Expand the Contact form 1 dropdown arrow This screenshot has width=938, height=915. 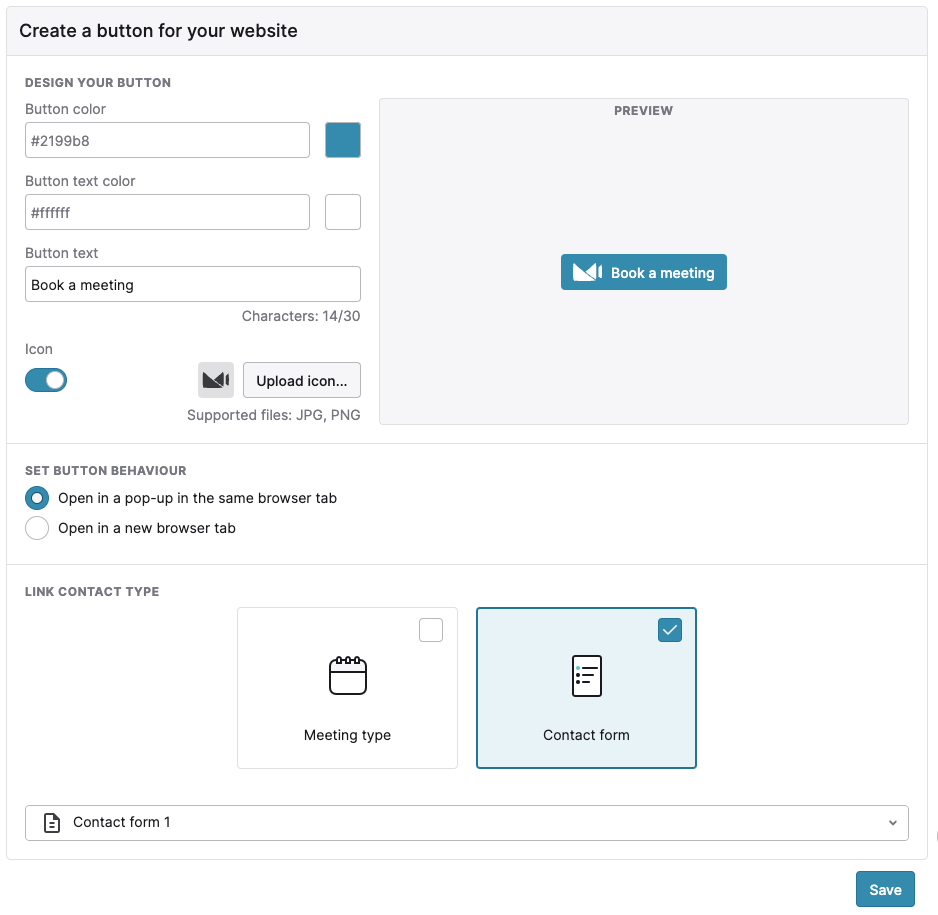point(893,823)
